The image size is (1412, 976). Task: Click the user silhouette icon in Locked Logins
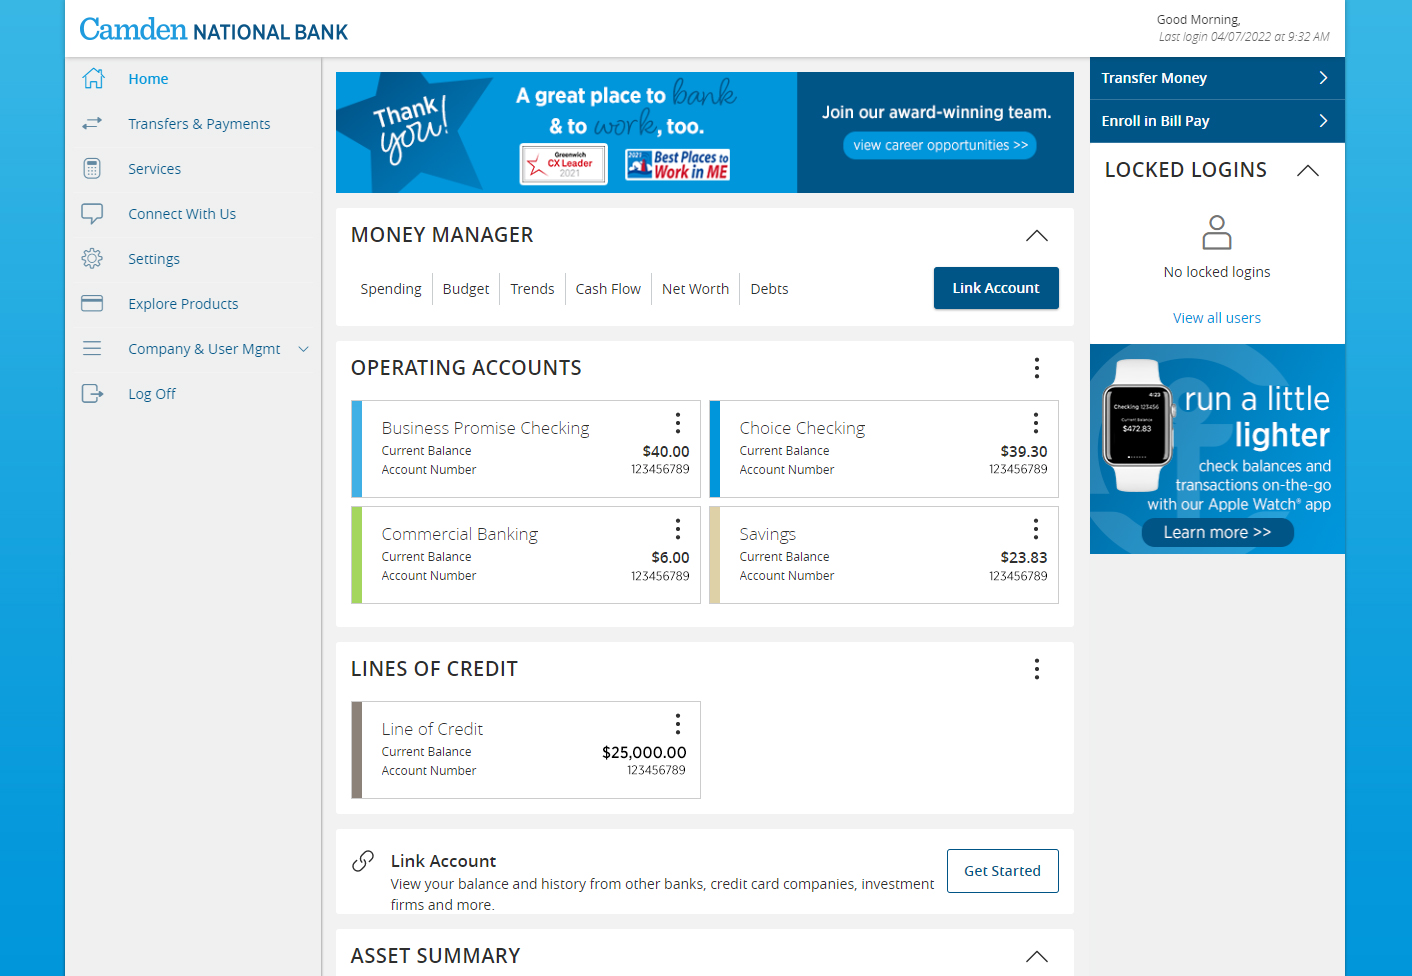click(x=1217, y=232)
